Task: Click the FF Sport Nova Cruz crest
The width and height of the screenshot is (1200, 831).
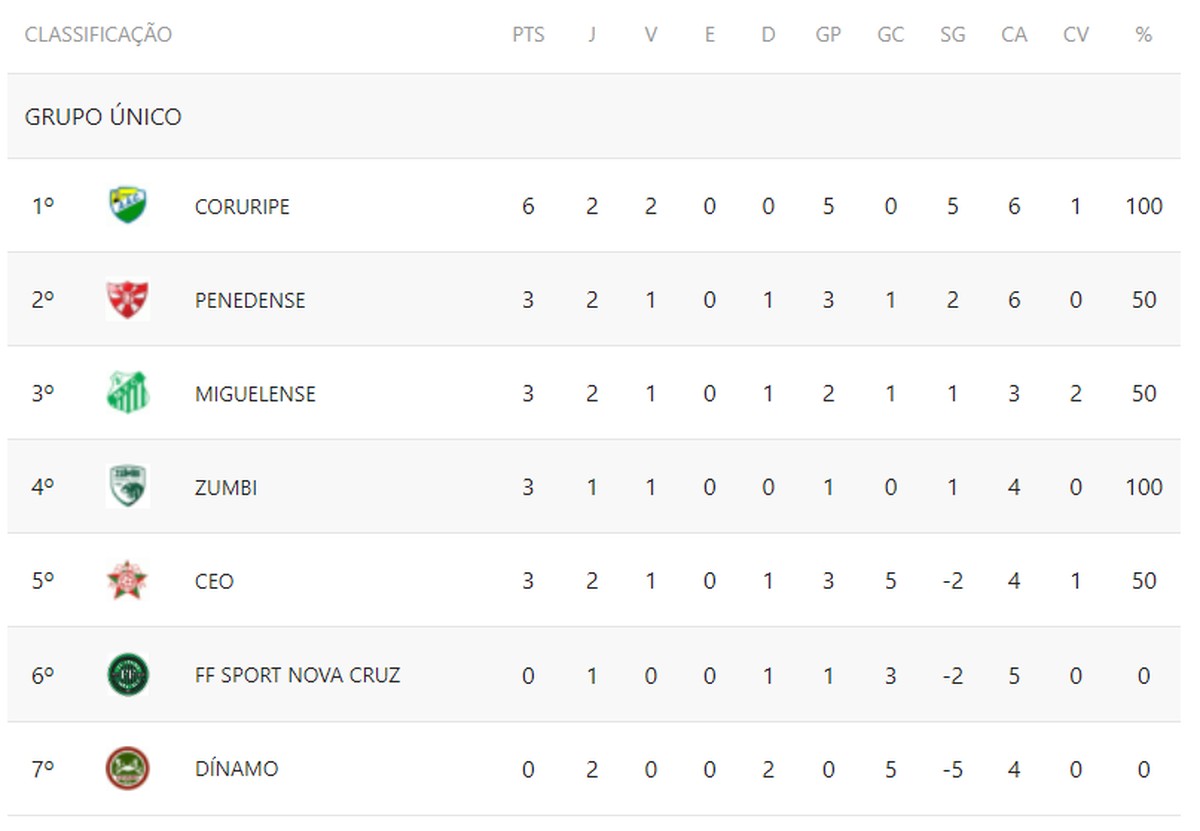Action: click(128, 675)
